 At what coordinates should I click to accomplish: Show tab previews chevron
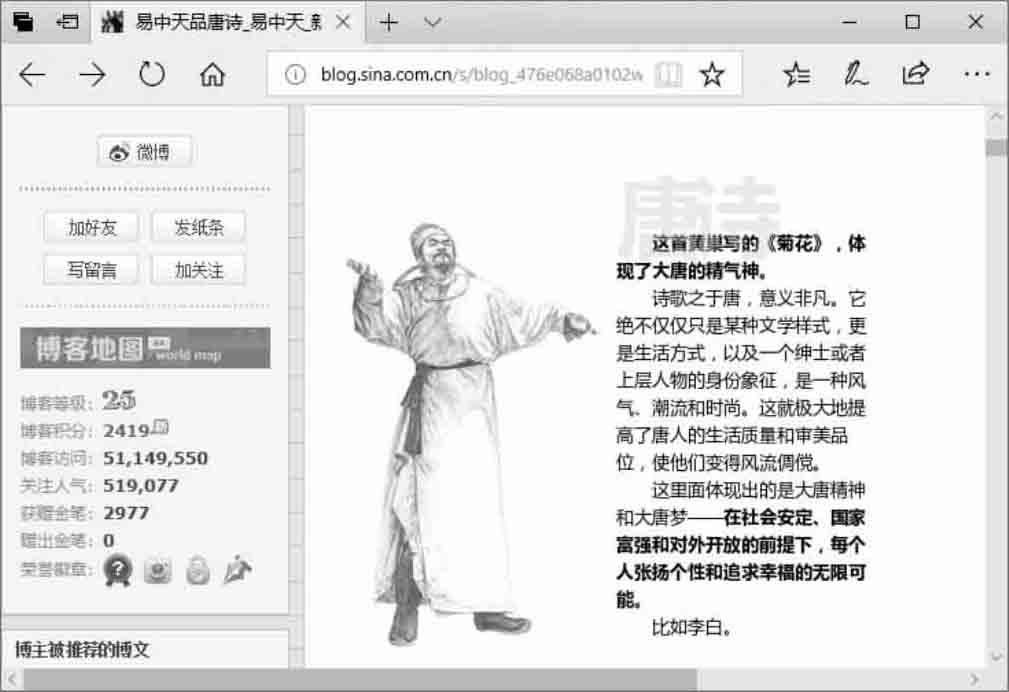coord(432,22)
